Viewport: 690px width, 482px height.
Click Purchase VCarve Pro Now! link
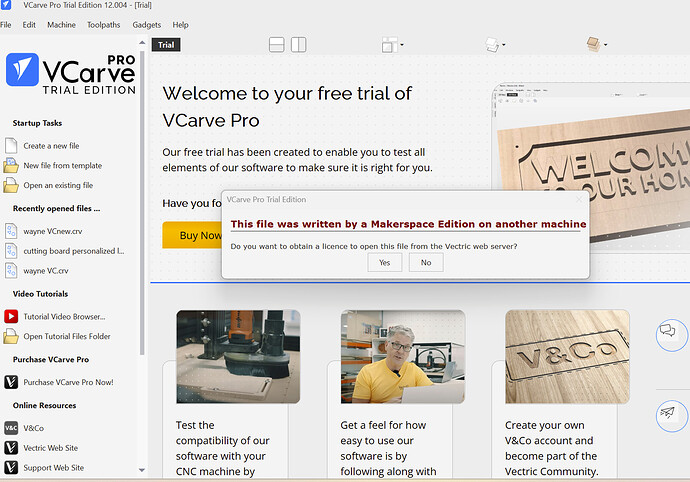[x=70, y=382]
